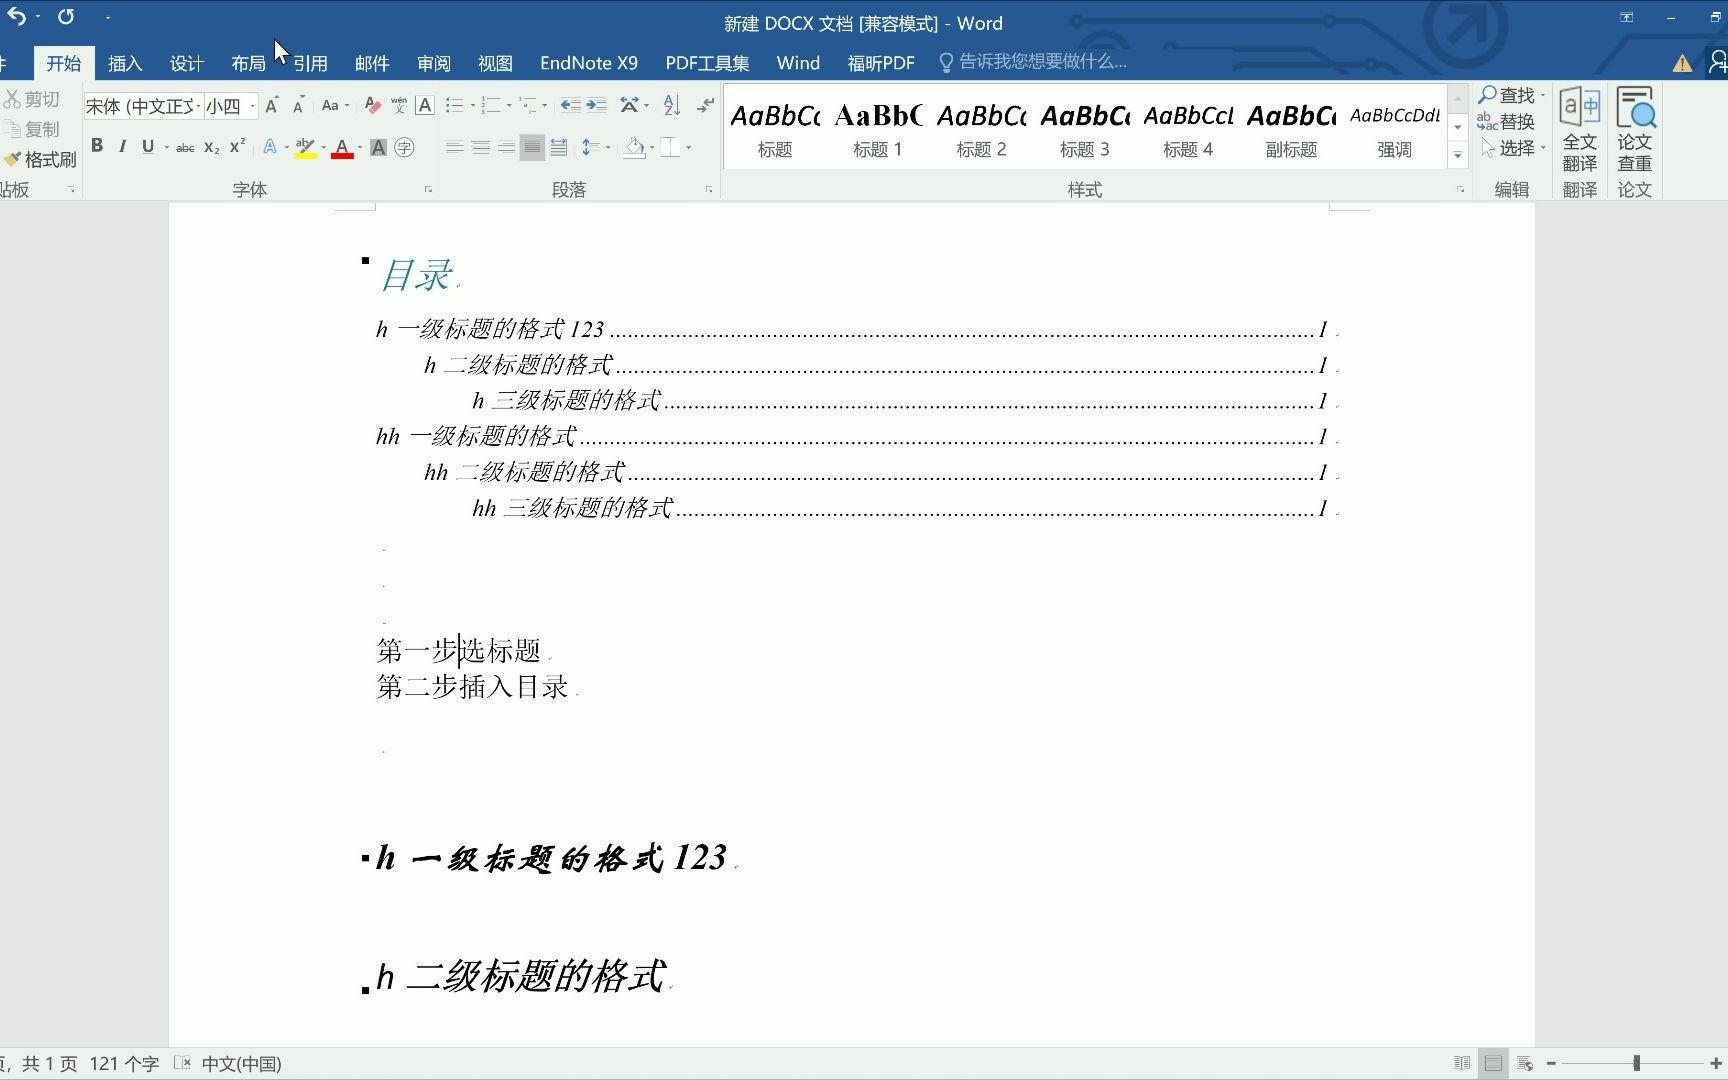Click the Replace (替换) command

point(1506,122)
